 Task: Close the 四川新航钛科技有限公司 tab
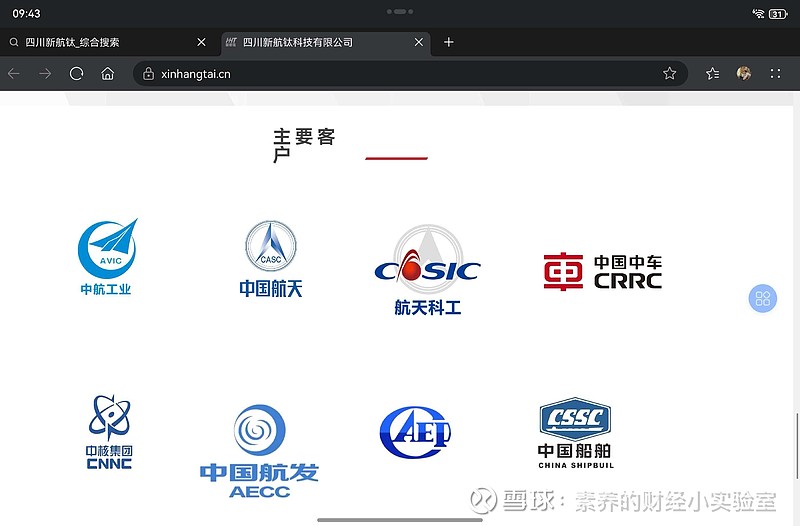[x=419, y=42]
